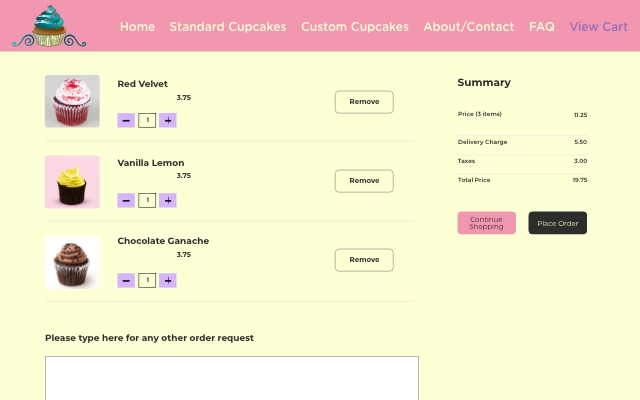
Task: Increase Chocolate Ganache quantity with plus icon
Action: point(168,280)
